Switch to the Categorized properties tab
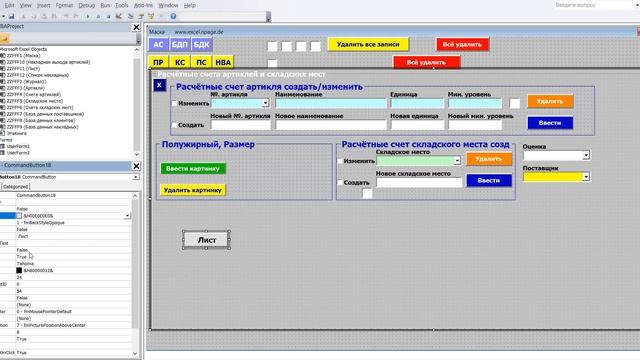This screenshot has height=360, width=640. [x=16, y=187]
